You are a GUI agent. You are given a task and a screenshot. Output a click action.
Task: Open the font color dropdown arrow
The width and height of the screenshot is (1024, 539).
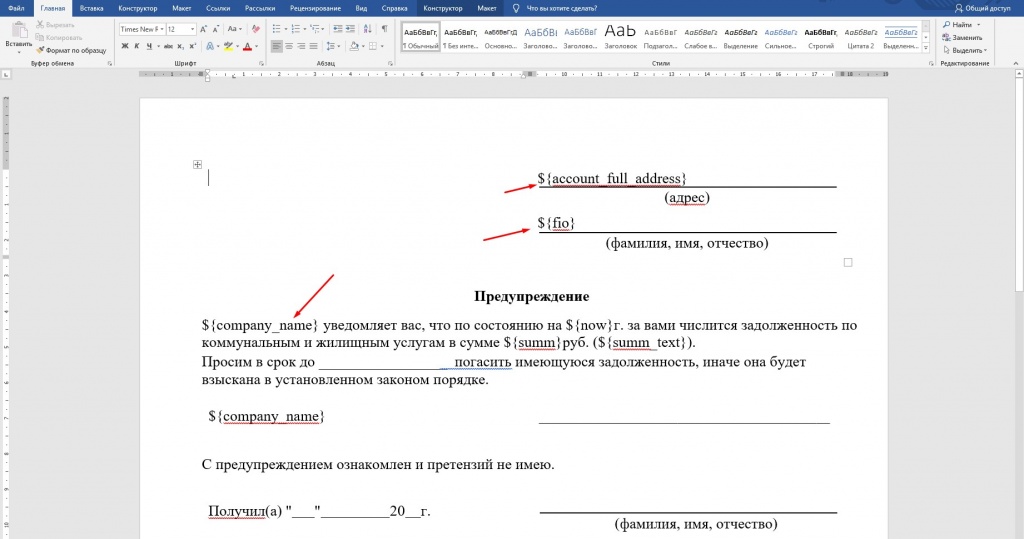(x=256, y=46)
